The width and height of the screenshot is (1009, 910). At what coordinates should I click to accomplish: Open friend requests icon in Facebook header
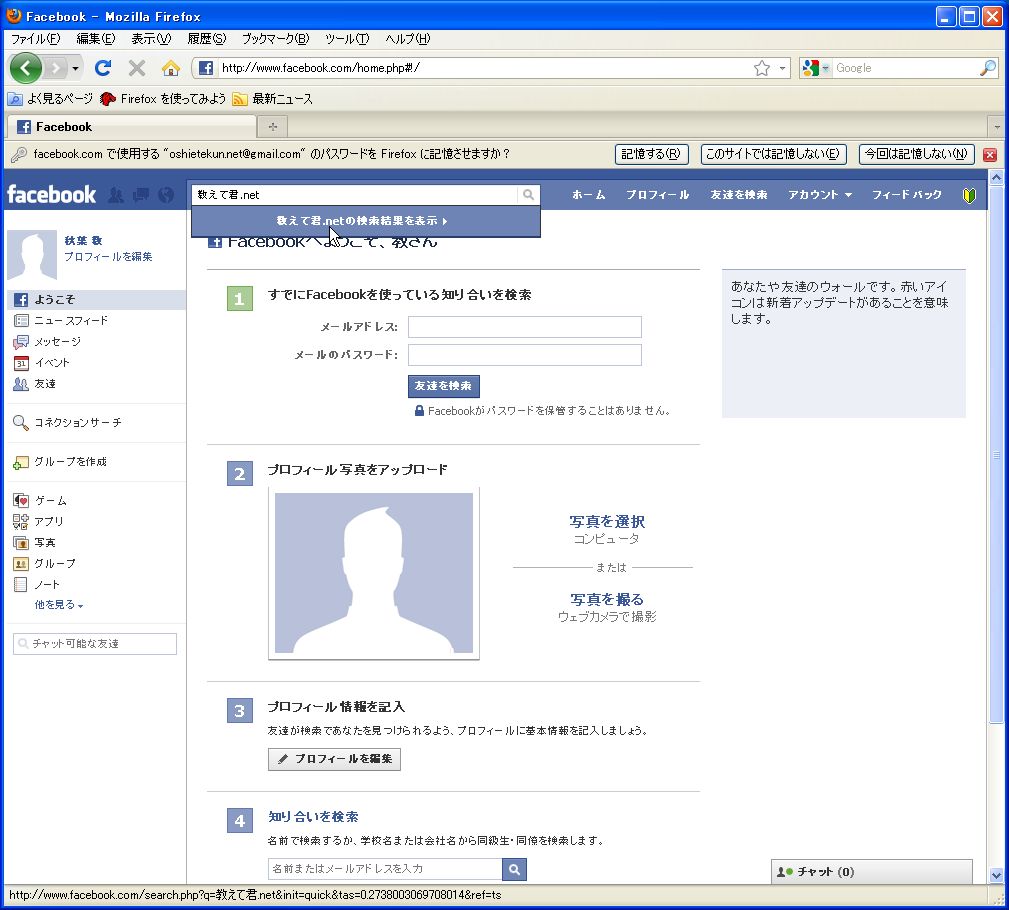[x=116, y=194]
